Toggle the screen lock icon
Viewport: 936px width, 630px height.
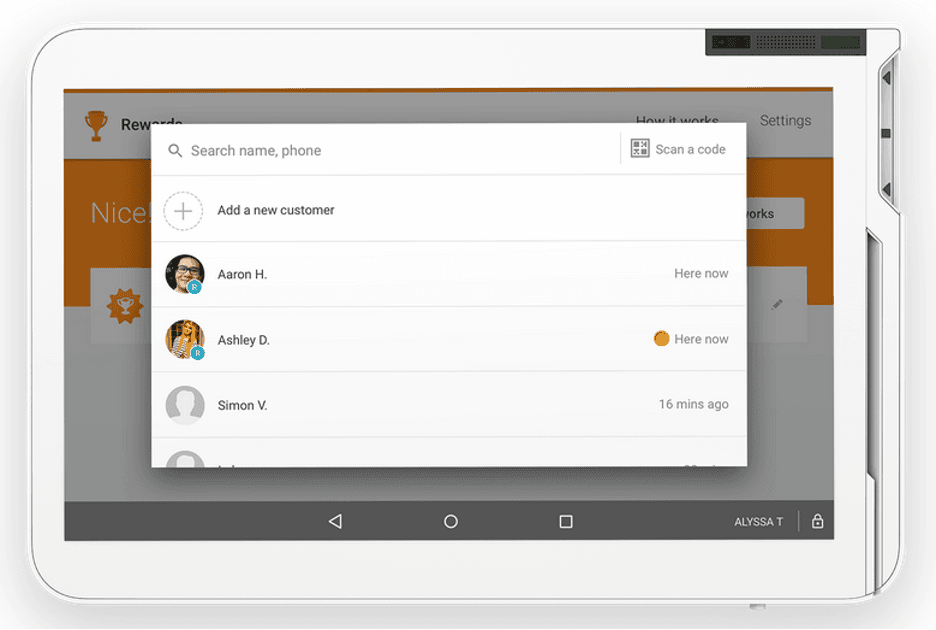[x=818, y=520]
